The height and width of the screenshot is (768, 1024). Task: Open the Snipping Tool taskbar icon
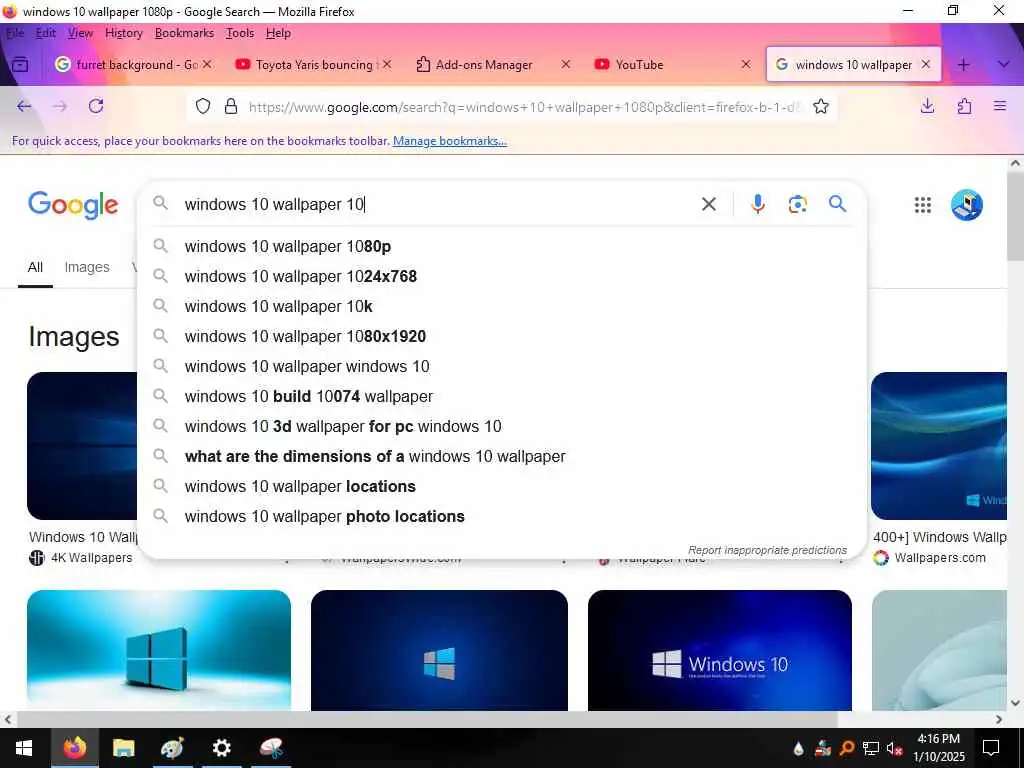[x=270, y=748]
